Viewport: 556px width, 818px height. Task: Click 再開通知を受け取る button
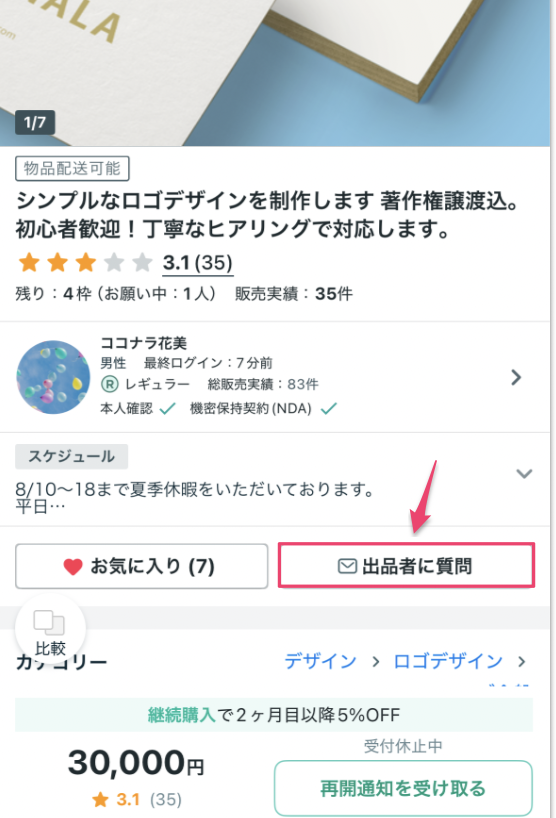[403, 788]
